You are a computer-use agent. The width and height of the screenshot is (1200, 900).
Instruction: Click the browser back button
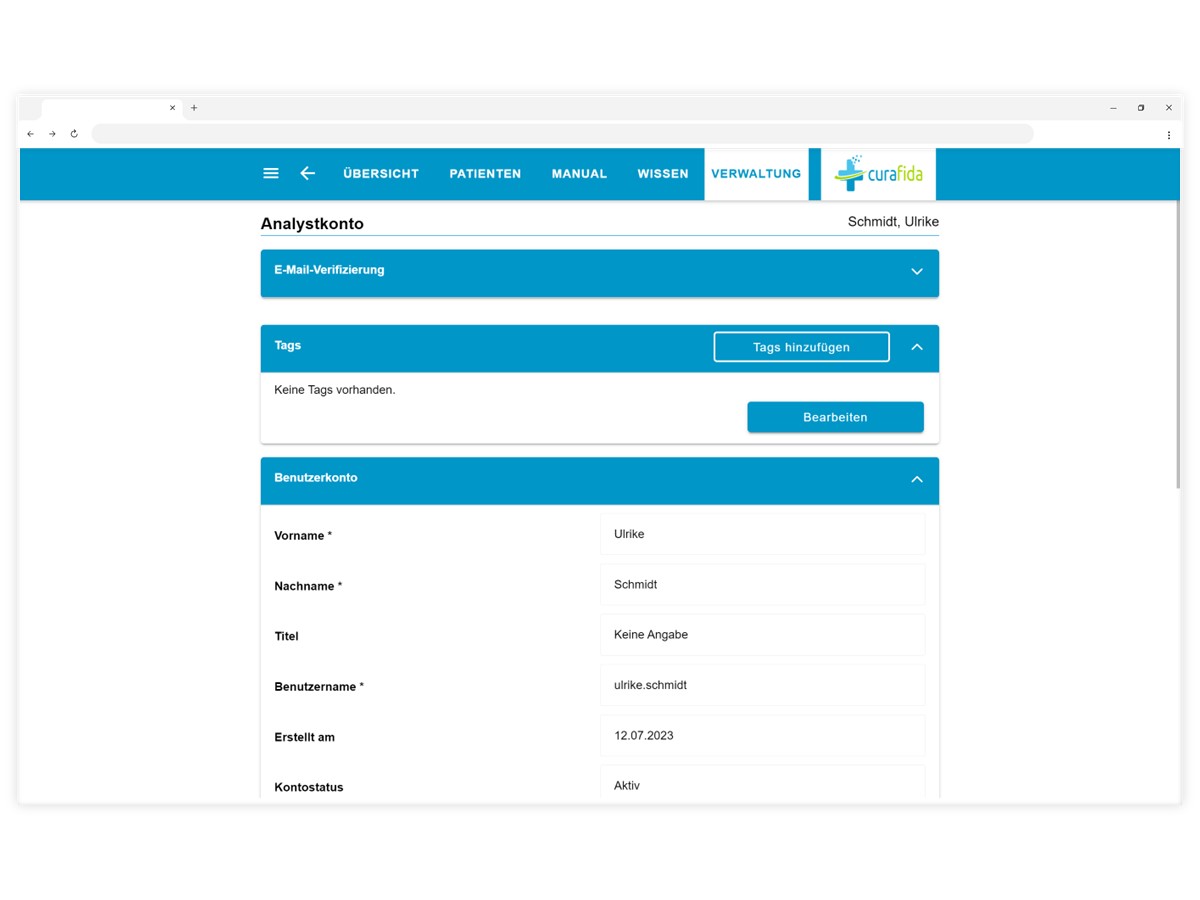30,134
